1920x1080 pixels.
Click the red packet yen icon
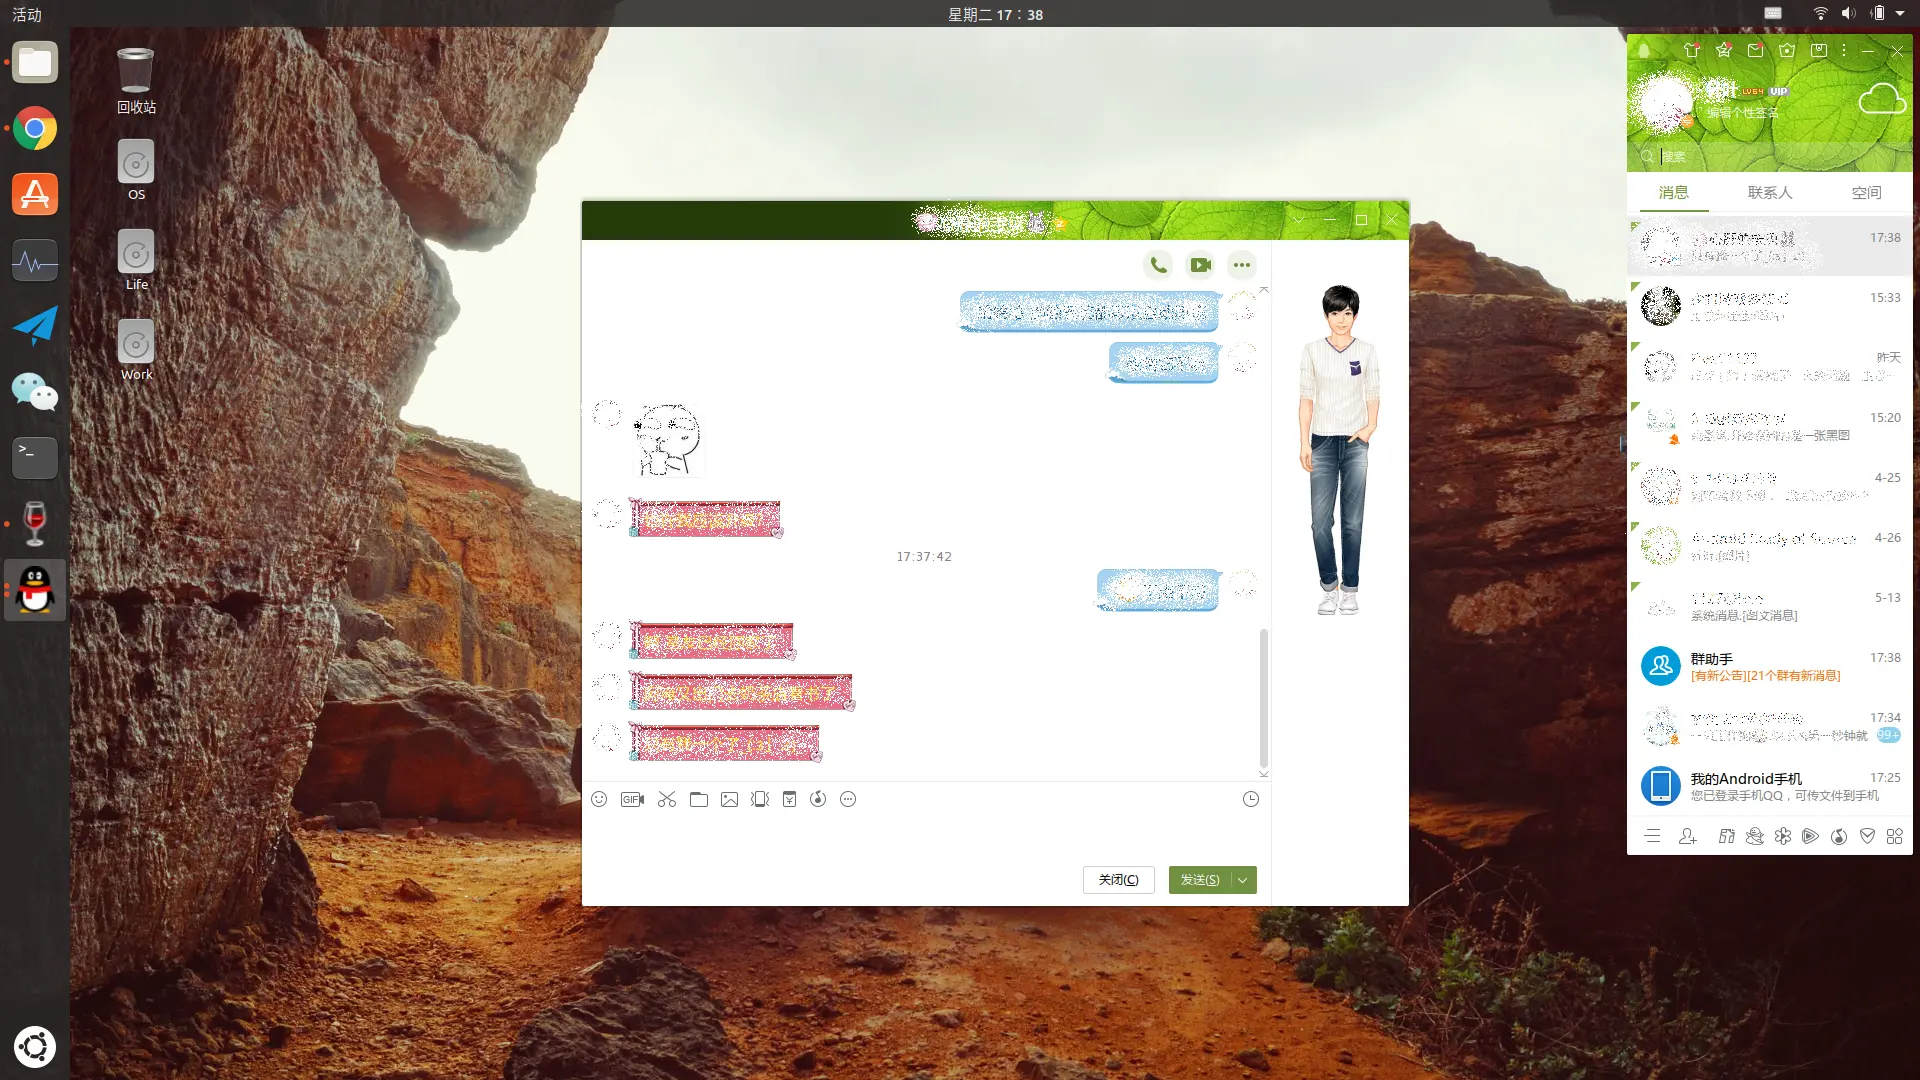(x=789, y=799)
